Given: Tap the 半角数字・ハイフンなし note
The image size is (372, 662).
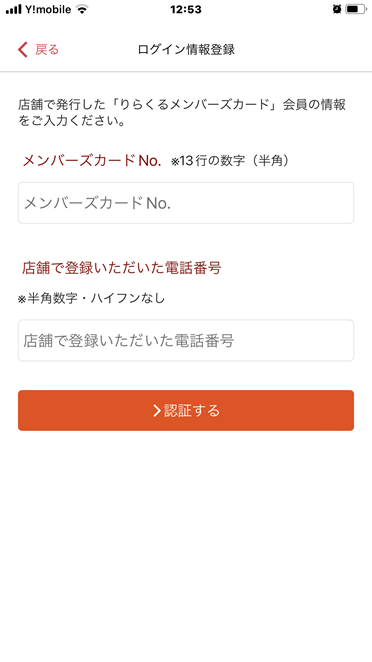Looking at the screenshot, I should tap(91, 298).
